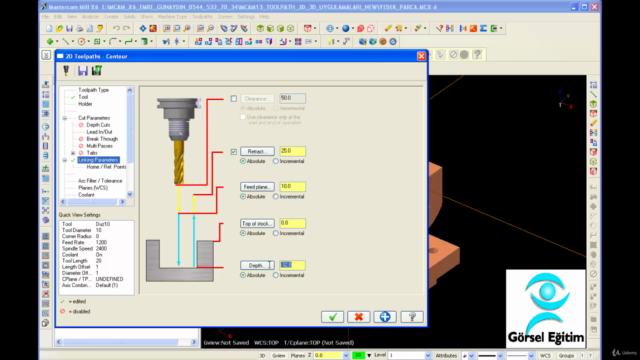Click the Undo arrow icon
This screenshot has height=360, width=640.
[116, 28]
